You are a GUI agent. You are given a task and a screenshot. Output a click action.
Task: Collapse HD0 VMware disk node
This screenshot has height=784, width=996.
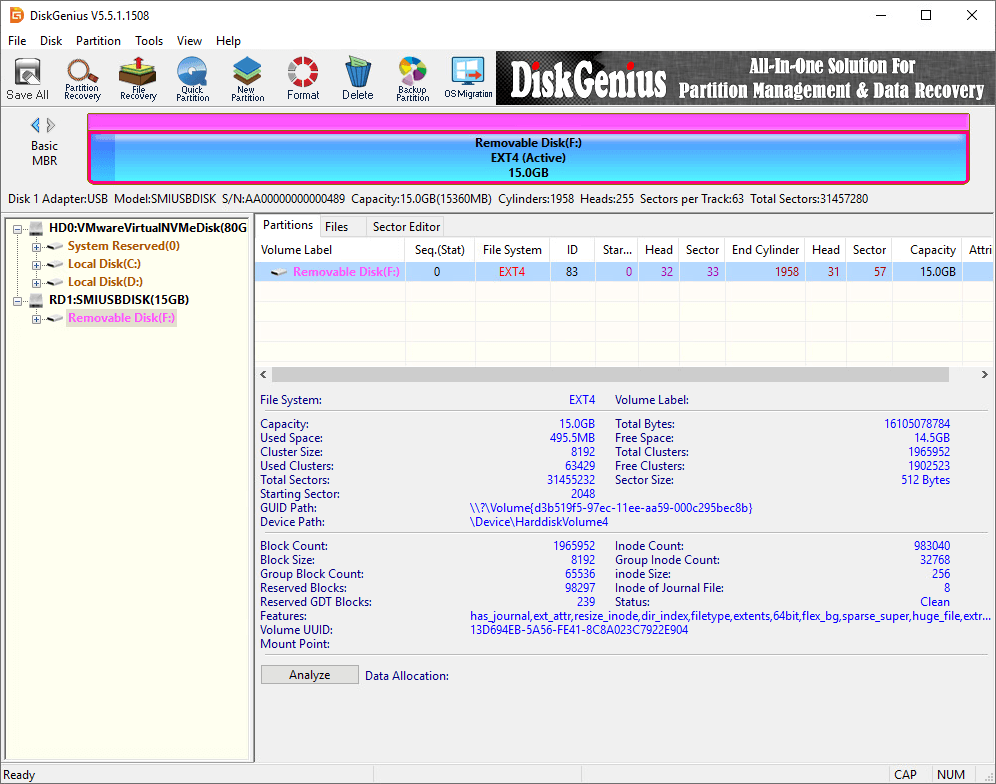point(18,229)
